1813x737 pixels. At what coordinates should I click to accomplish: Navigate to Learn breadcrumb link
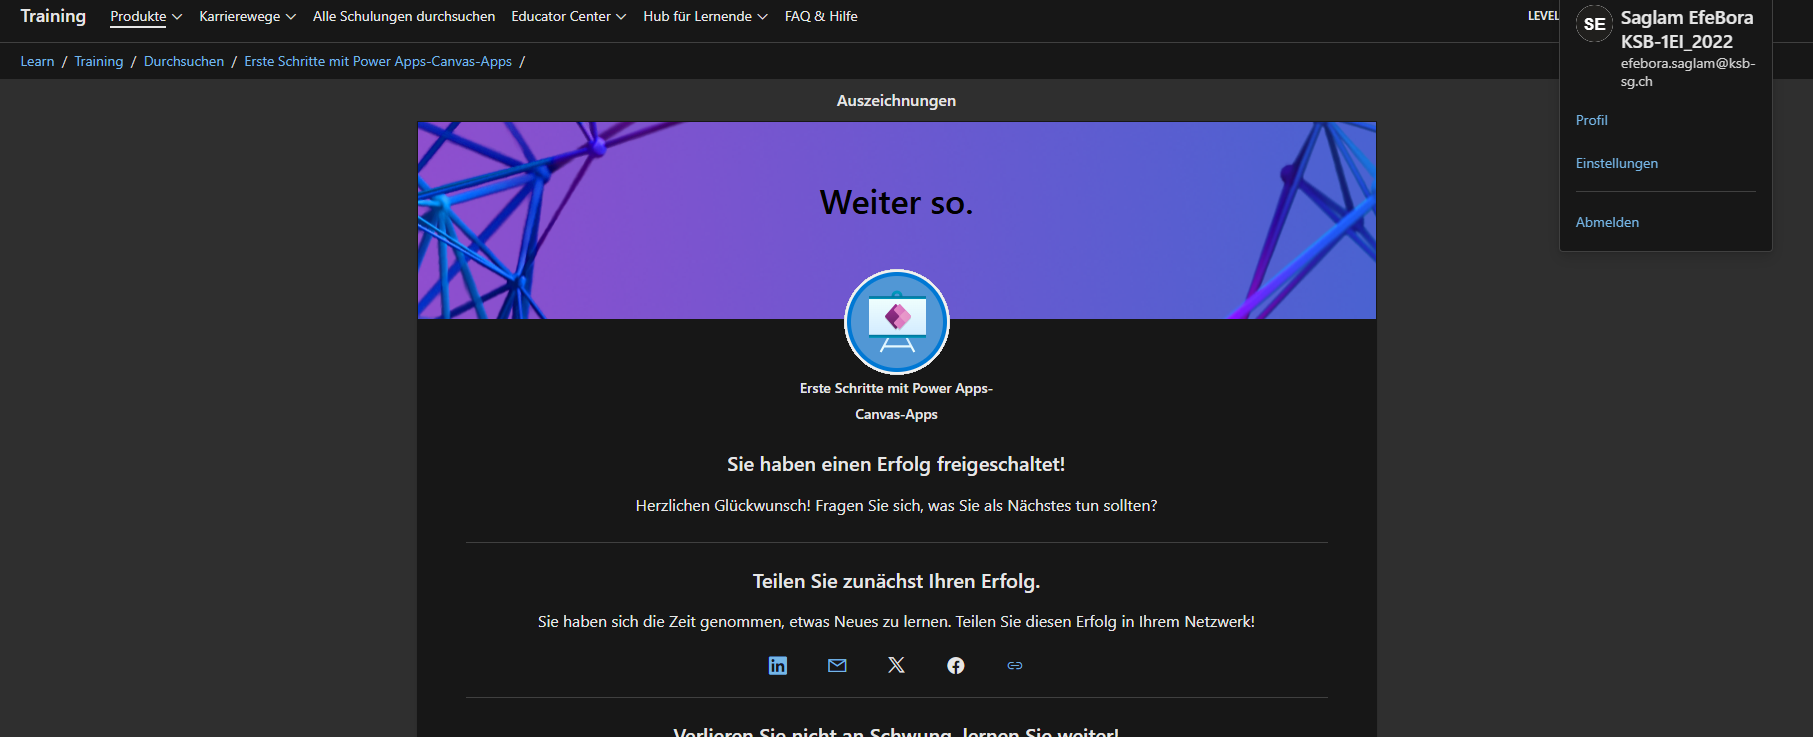tap(37, 62)
